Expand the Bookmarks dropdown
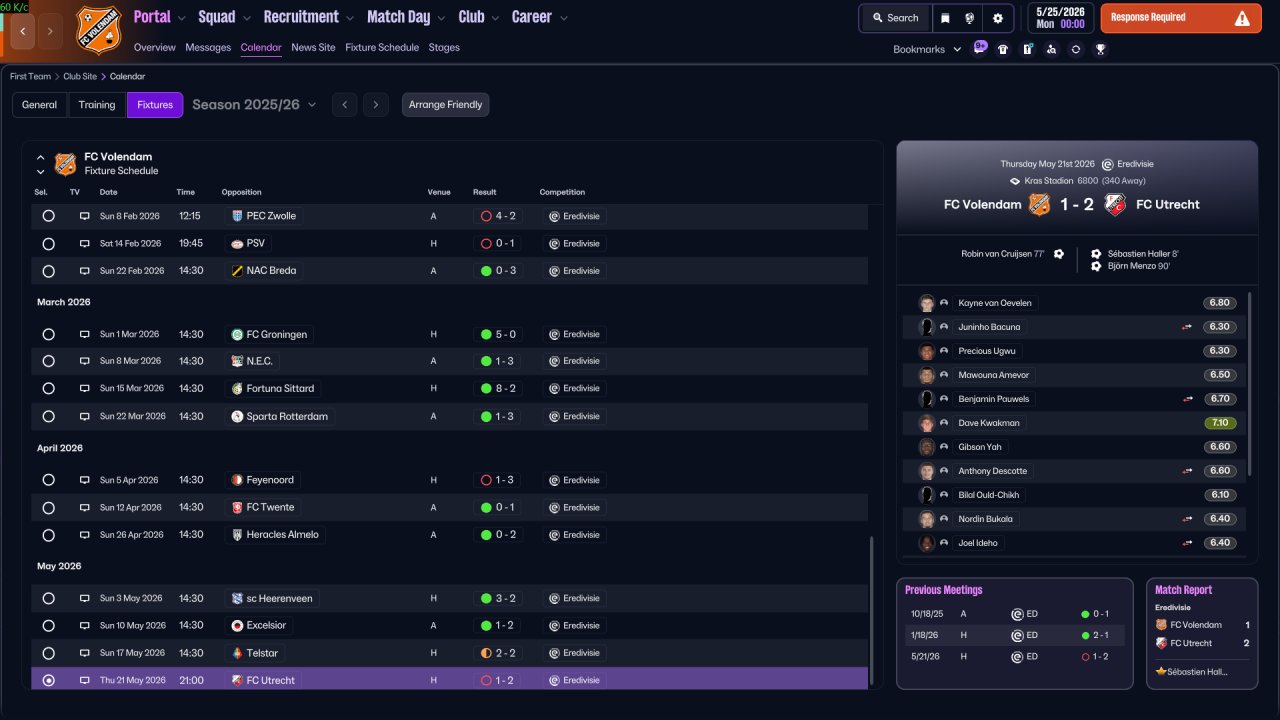 coord(926,49)
